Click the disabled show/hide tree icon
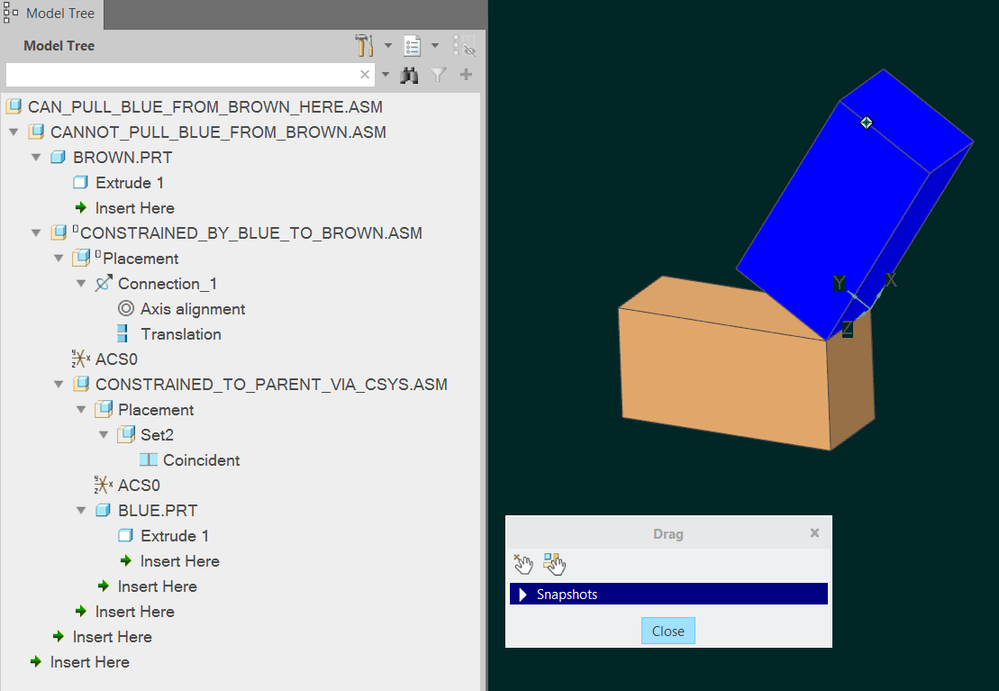 (x=464, y=46)
